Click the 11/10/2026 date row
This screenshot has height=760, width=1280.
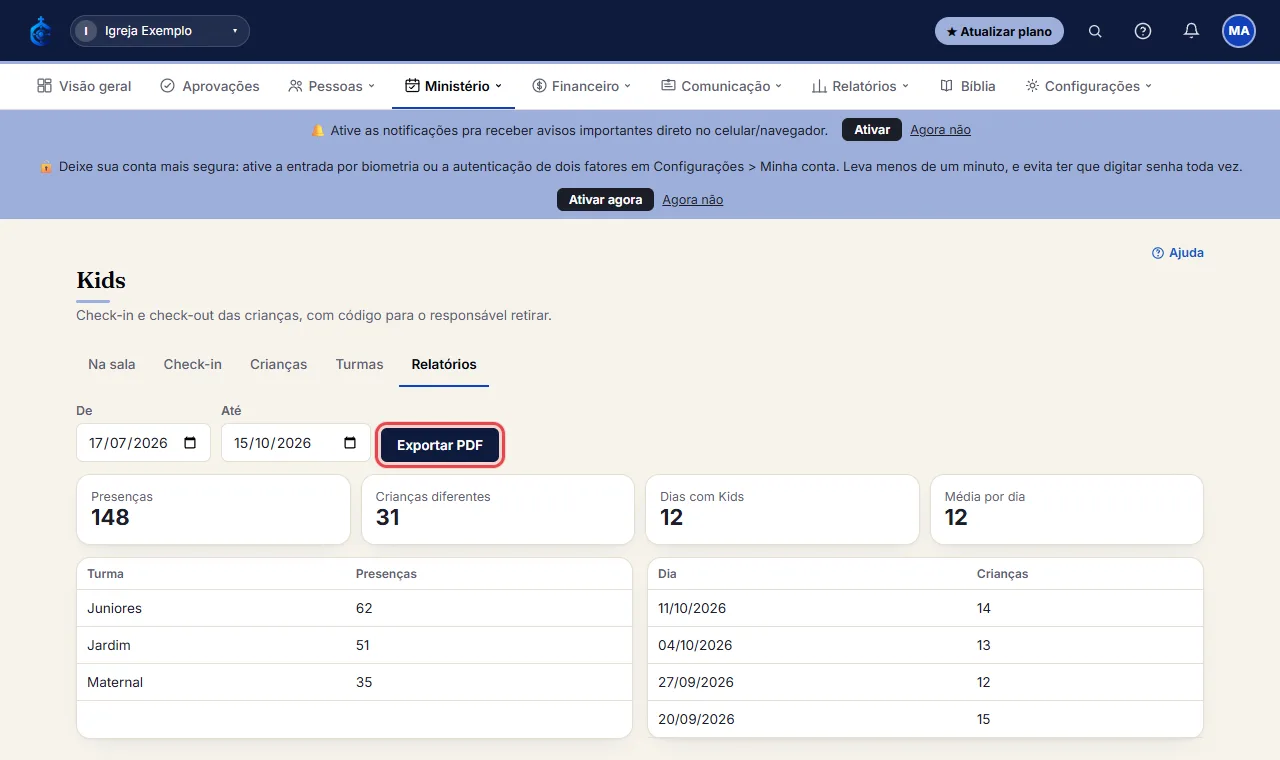925,608
